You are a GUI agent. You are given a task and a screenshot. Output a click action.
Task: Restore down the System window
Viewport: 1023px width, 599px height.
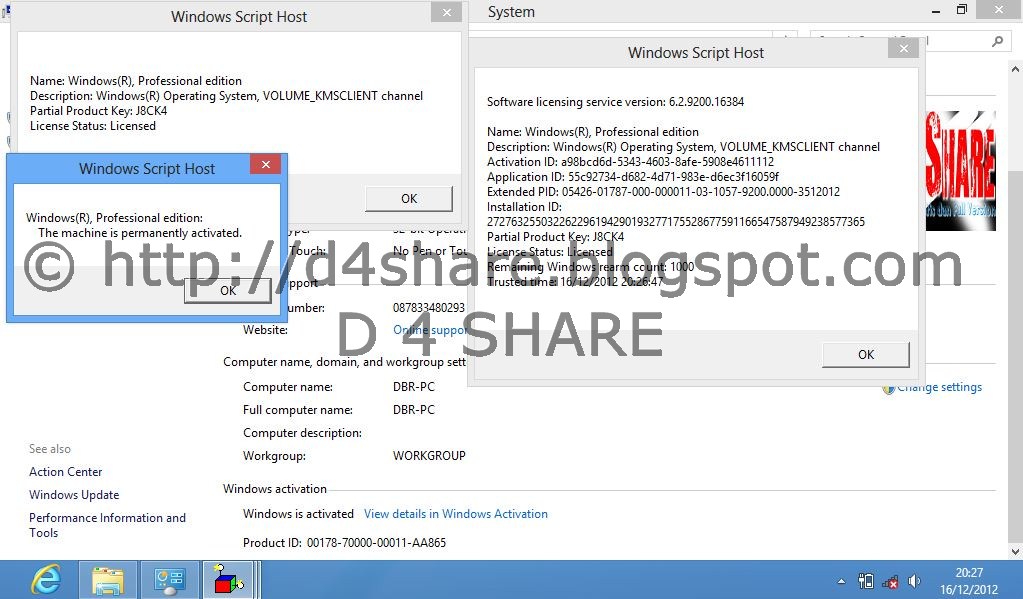coord(962,10)
